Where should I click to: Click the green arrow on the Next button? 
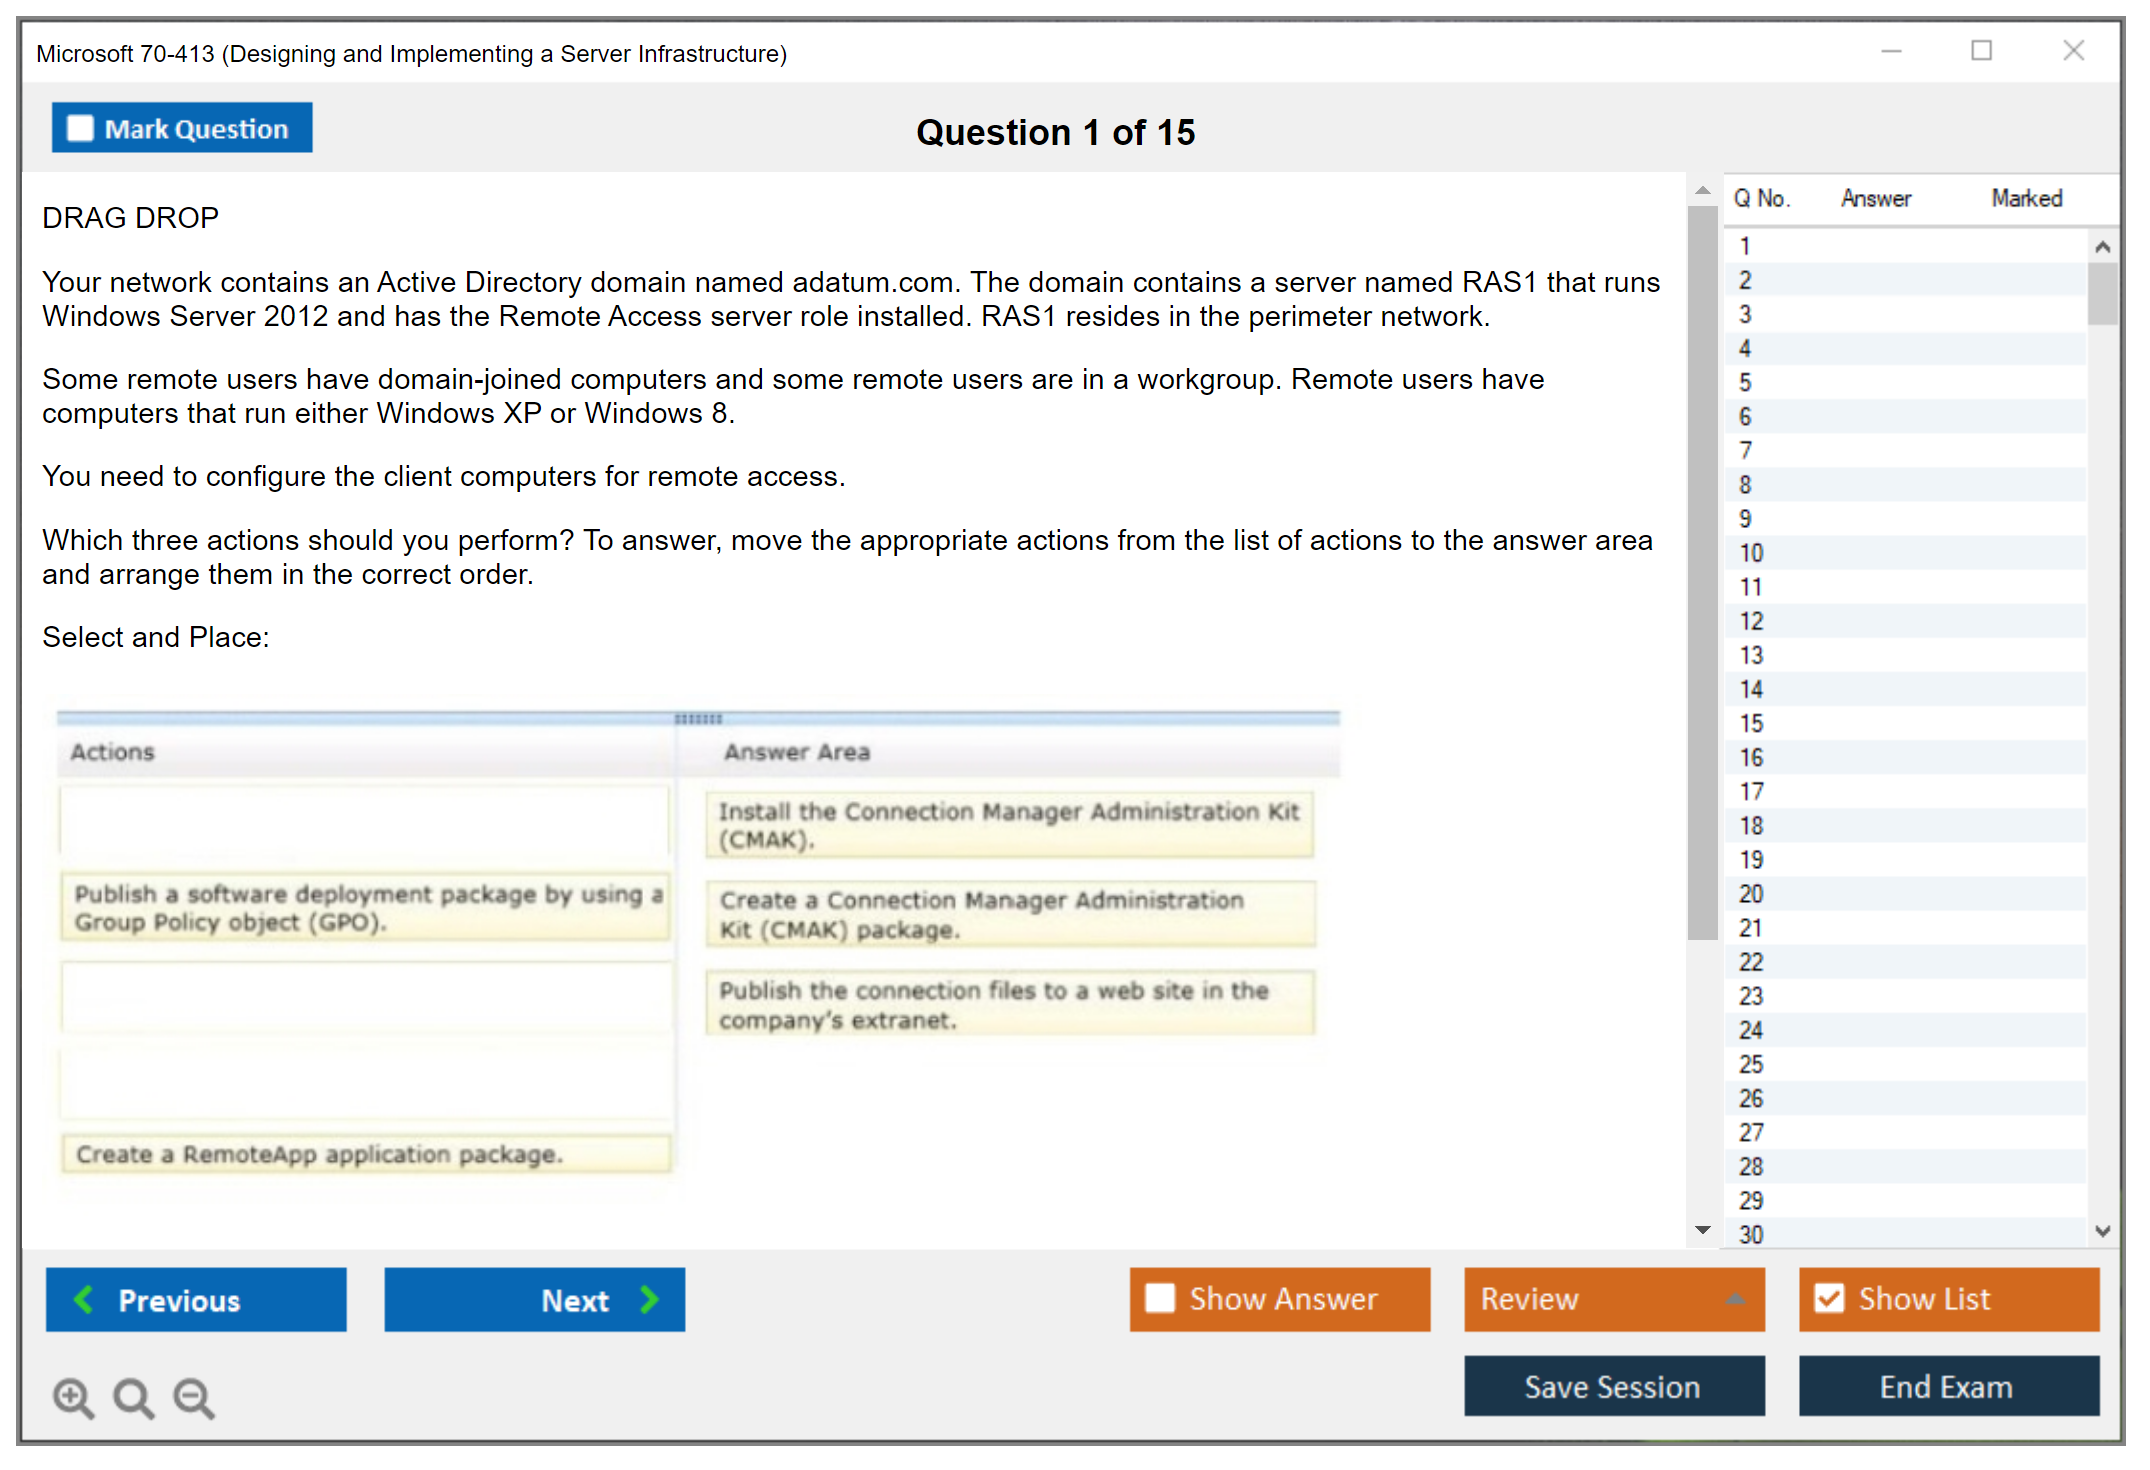coord(648,1299)
